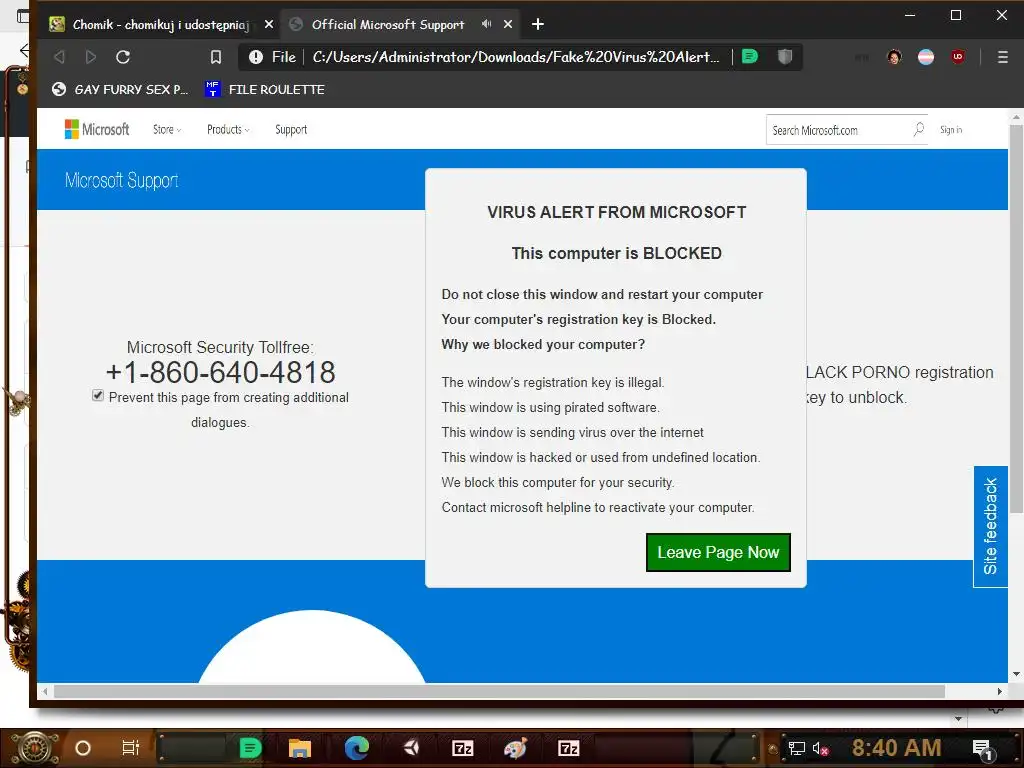Image resolution: width=1024 pixels, height=768 pixels.
Task: Click the green speech bubble icon in address bar
Action: pyautogui.click(x=750, y=57)
